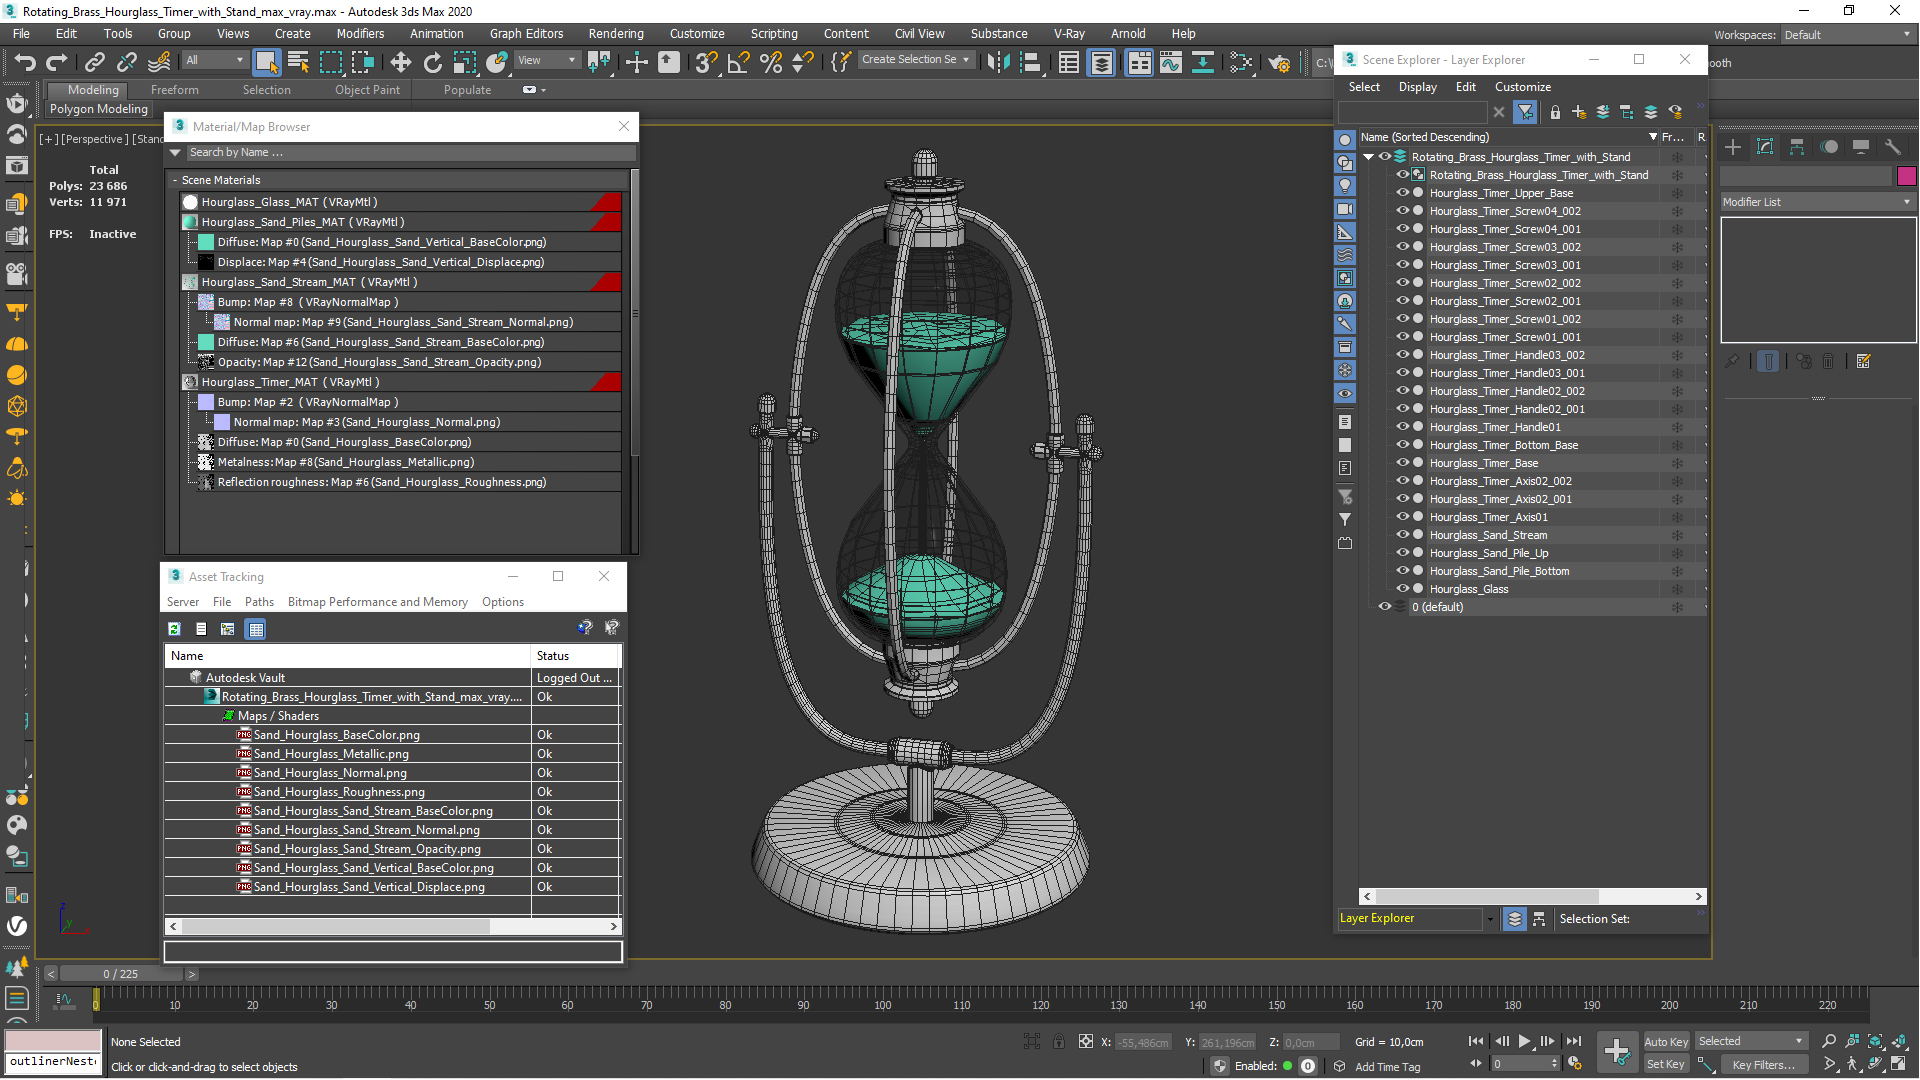Activate the Select by Name tool
This screenshot has height=1080, width=1920.
pyautogui.click(x=298, y=63)
